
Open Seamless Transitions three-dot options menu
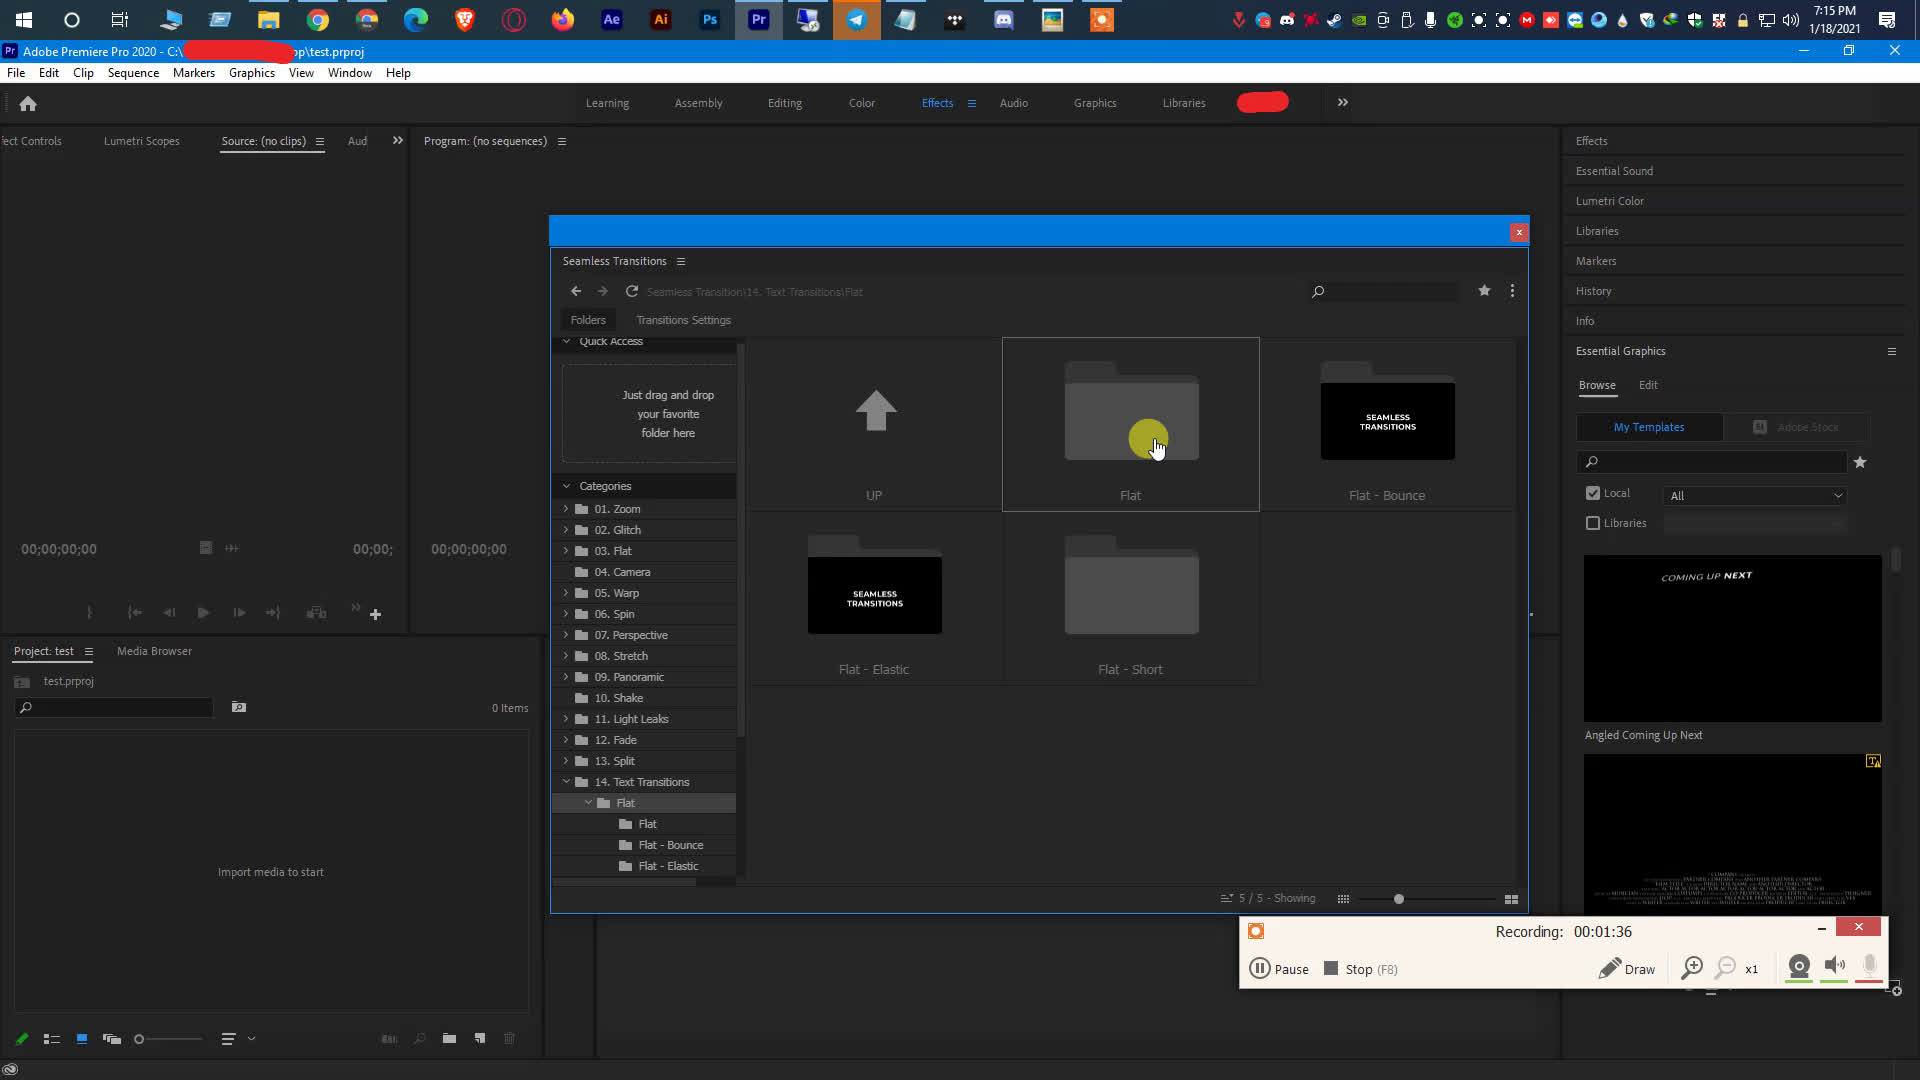(x=1512, y=290)
